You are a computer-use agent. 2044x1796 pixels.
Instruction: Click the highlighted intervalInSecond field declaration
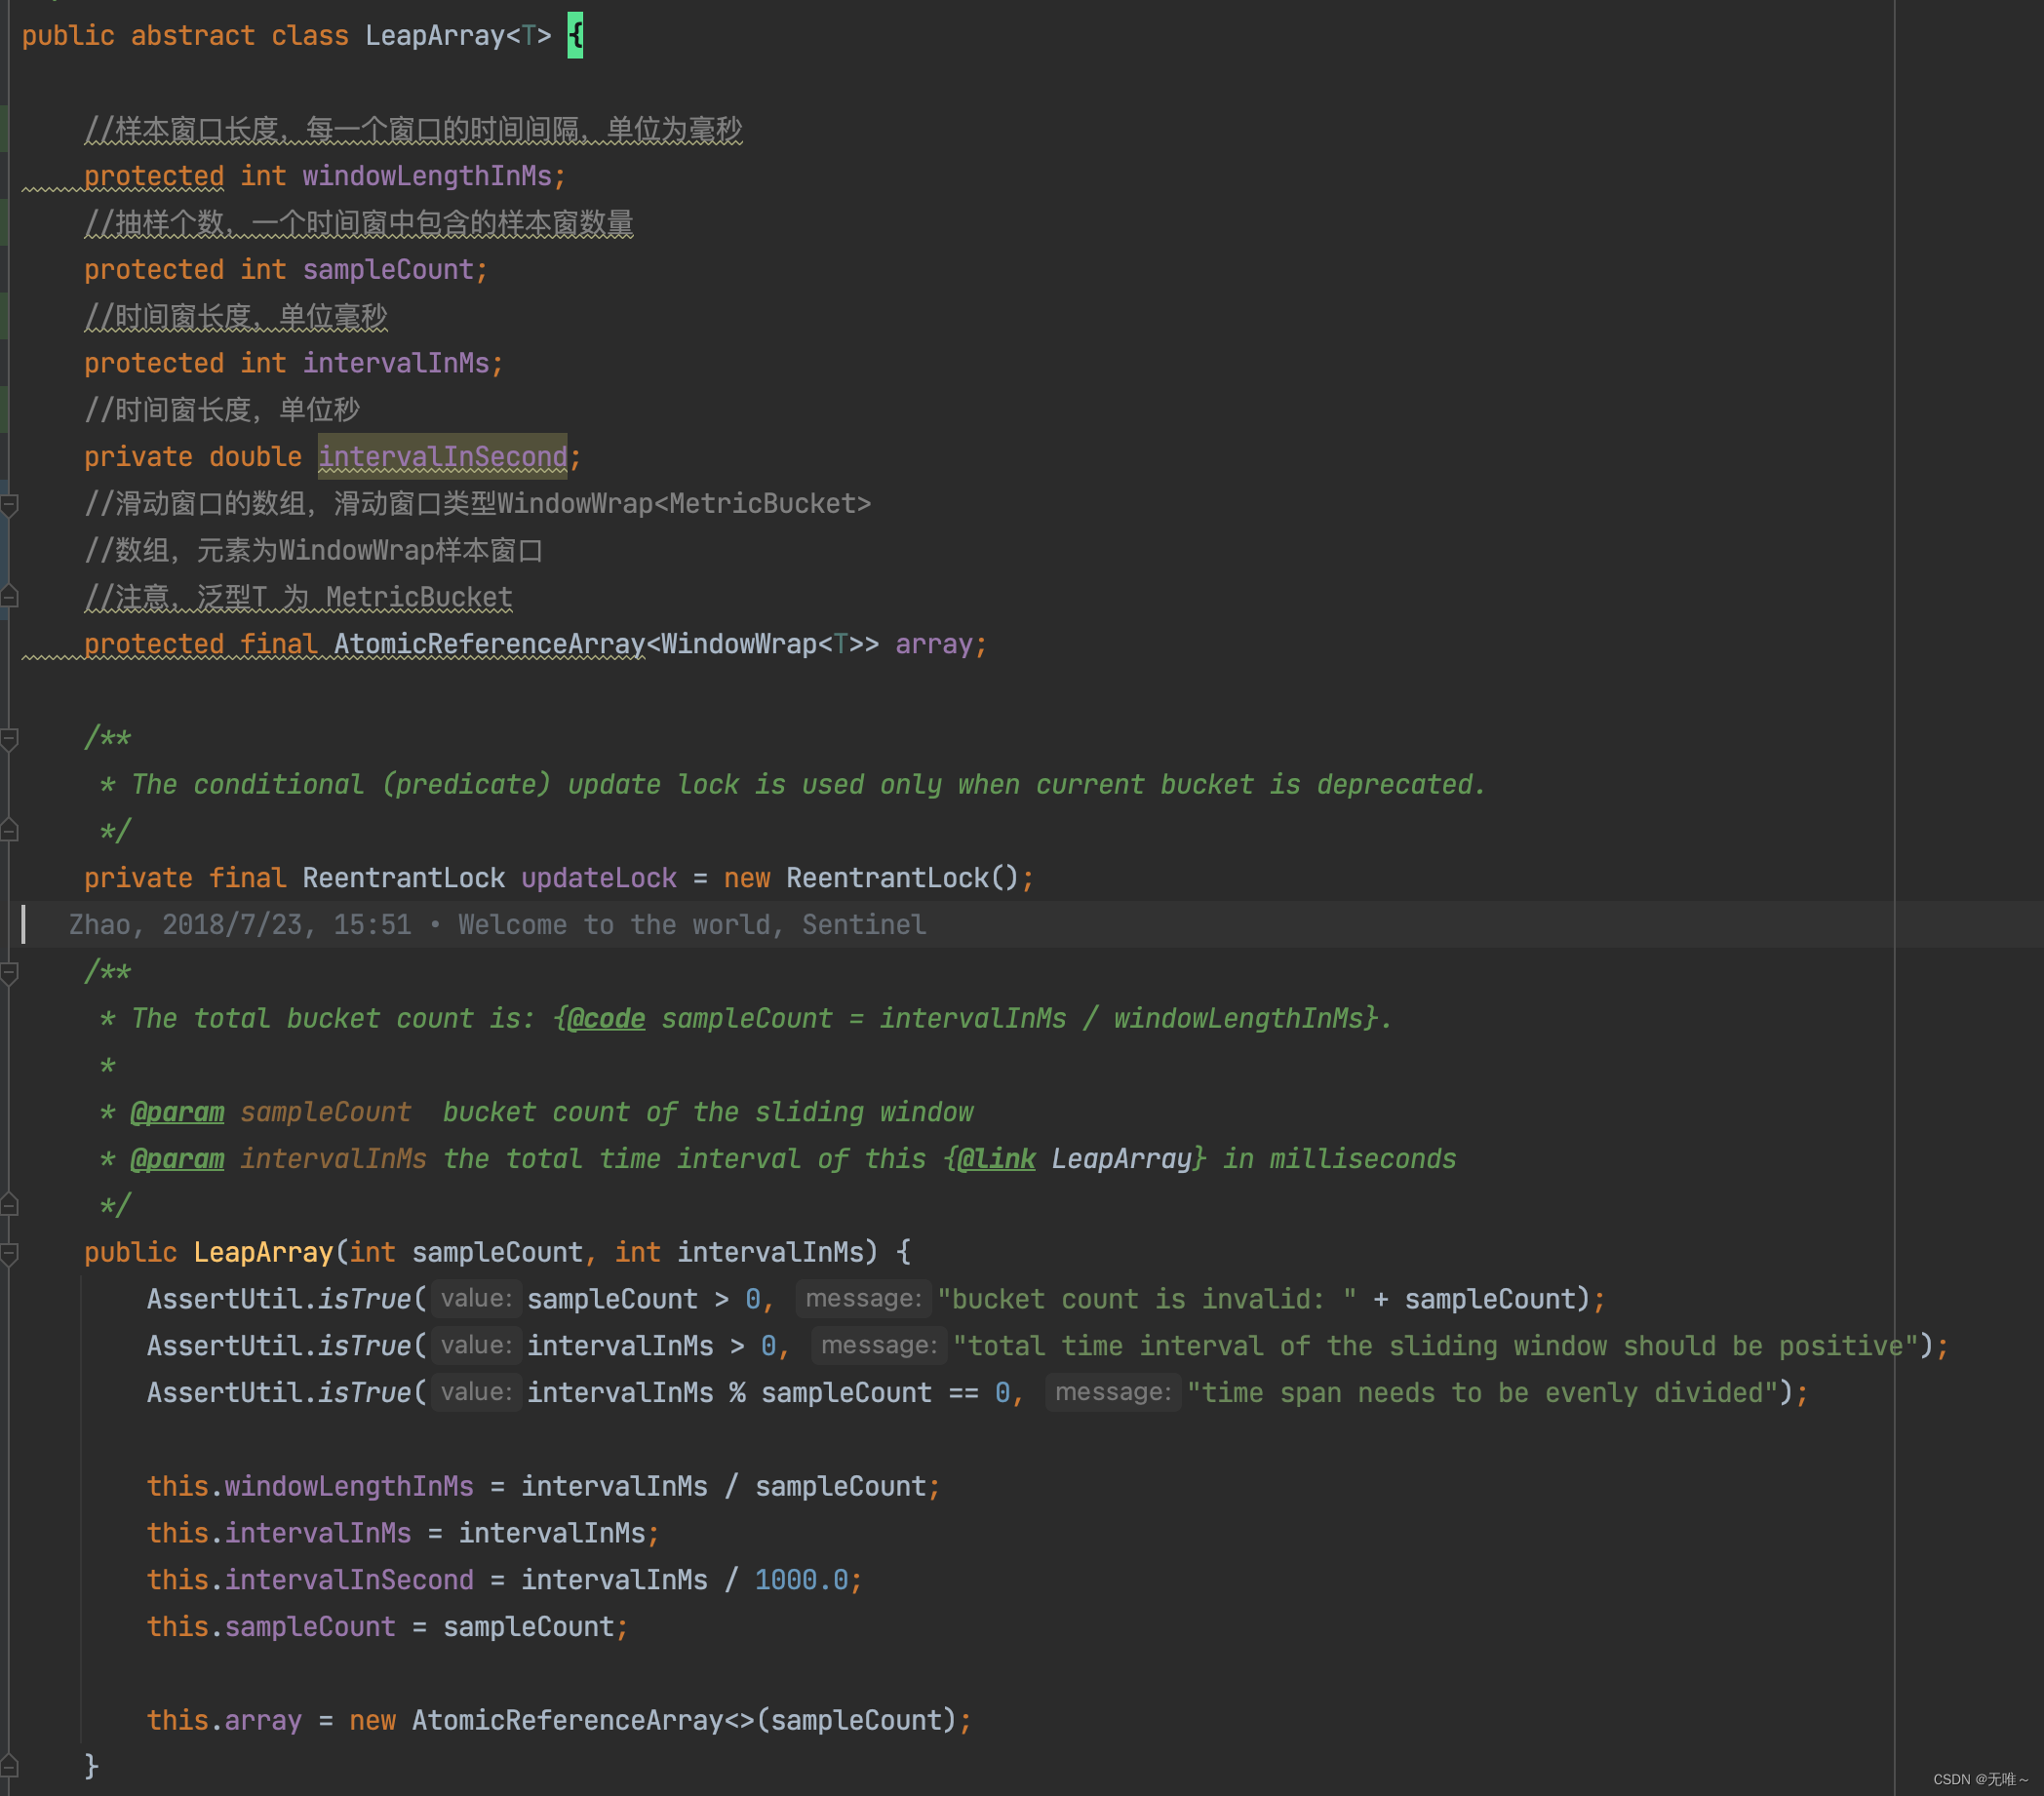click(443, 456)
